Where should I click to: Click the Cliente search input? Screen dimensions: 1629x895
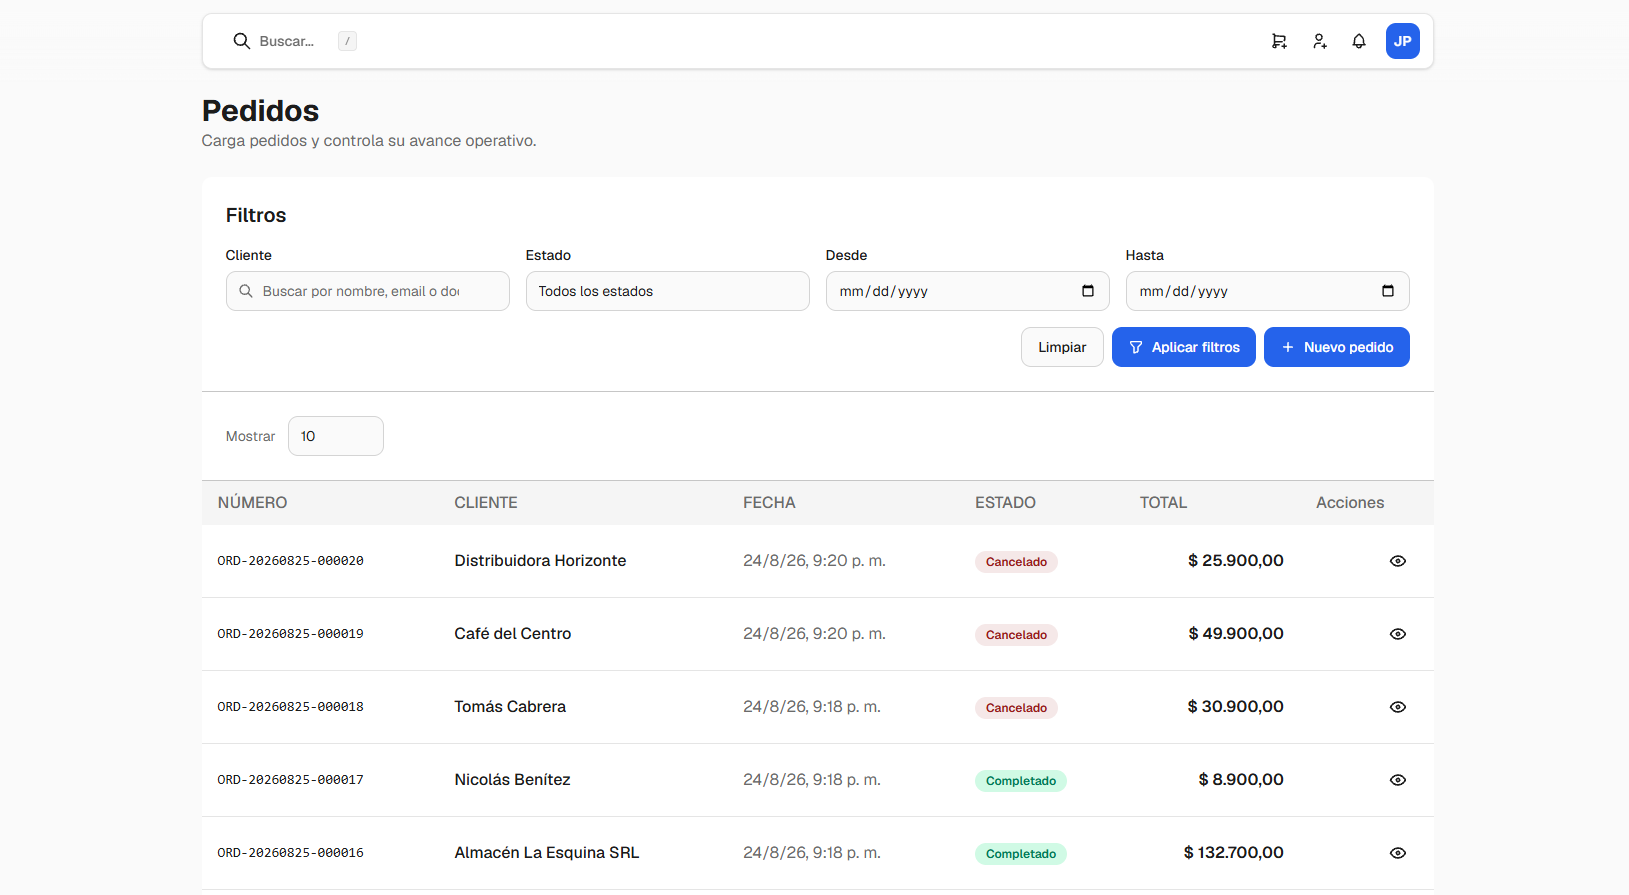pyautogui.click(x=368, y=291)
